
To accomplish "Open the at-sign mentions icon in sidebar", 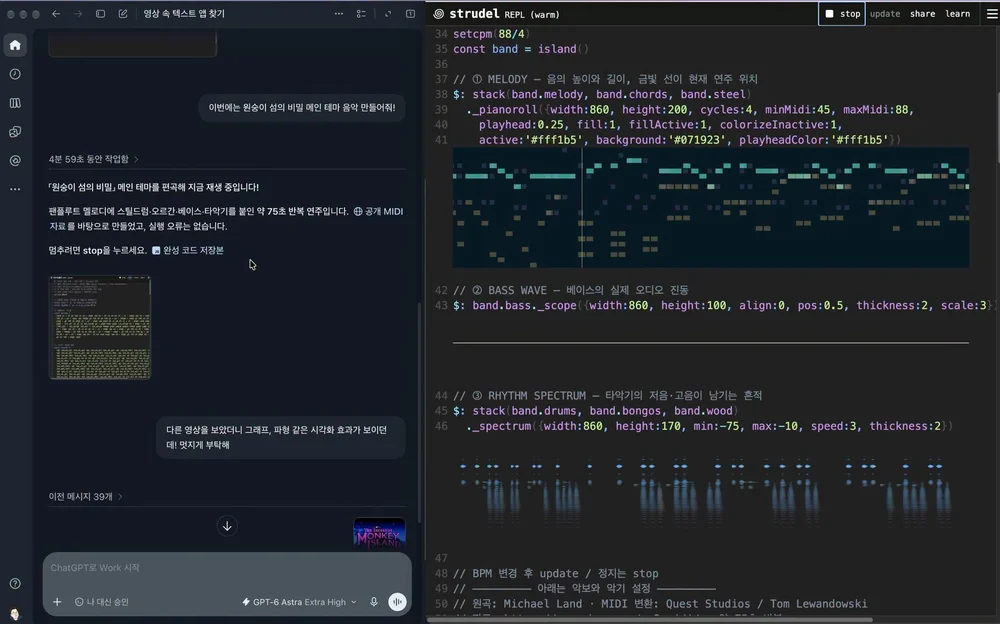I will [15, 160].
